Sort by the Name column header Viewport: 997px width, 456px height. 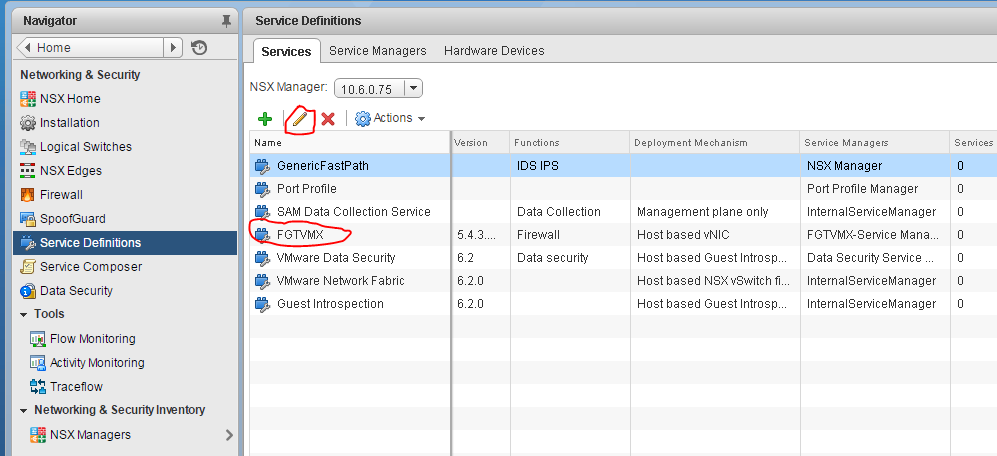coord(350,143)
